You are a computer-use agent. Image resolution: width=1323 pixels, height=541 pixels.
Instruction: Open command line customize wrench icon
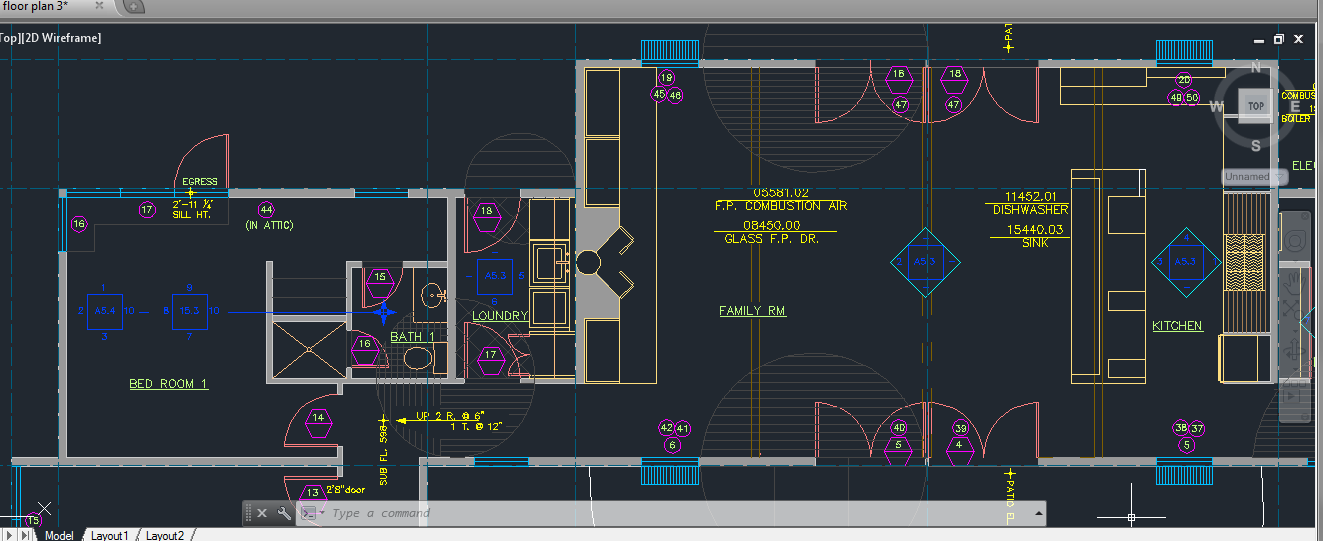coord(285,513)
